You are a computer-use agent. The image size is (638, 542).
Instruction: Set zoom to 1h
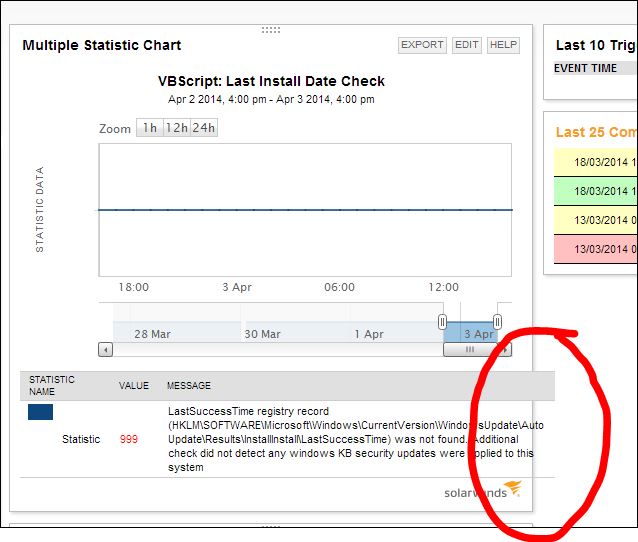[x=150, y=128]
